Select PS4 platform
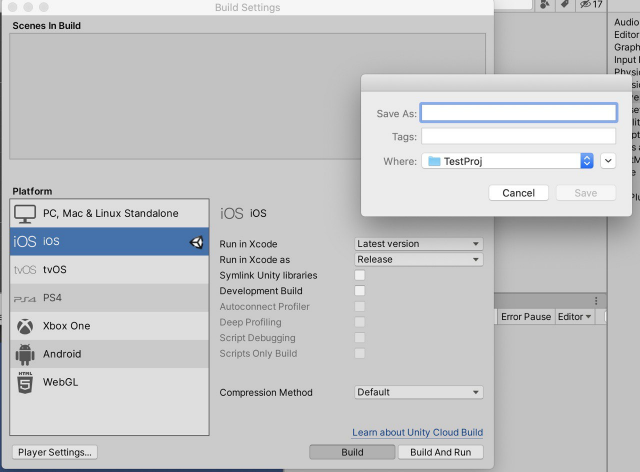 point(109,298)
